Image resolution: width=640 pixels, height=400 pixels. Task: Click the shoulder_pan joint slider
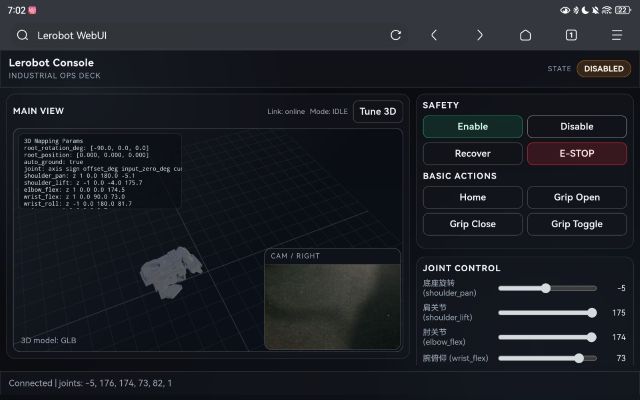coord(546,288)
